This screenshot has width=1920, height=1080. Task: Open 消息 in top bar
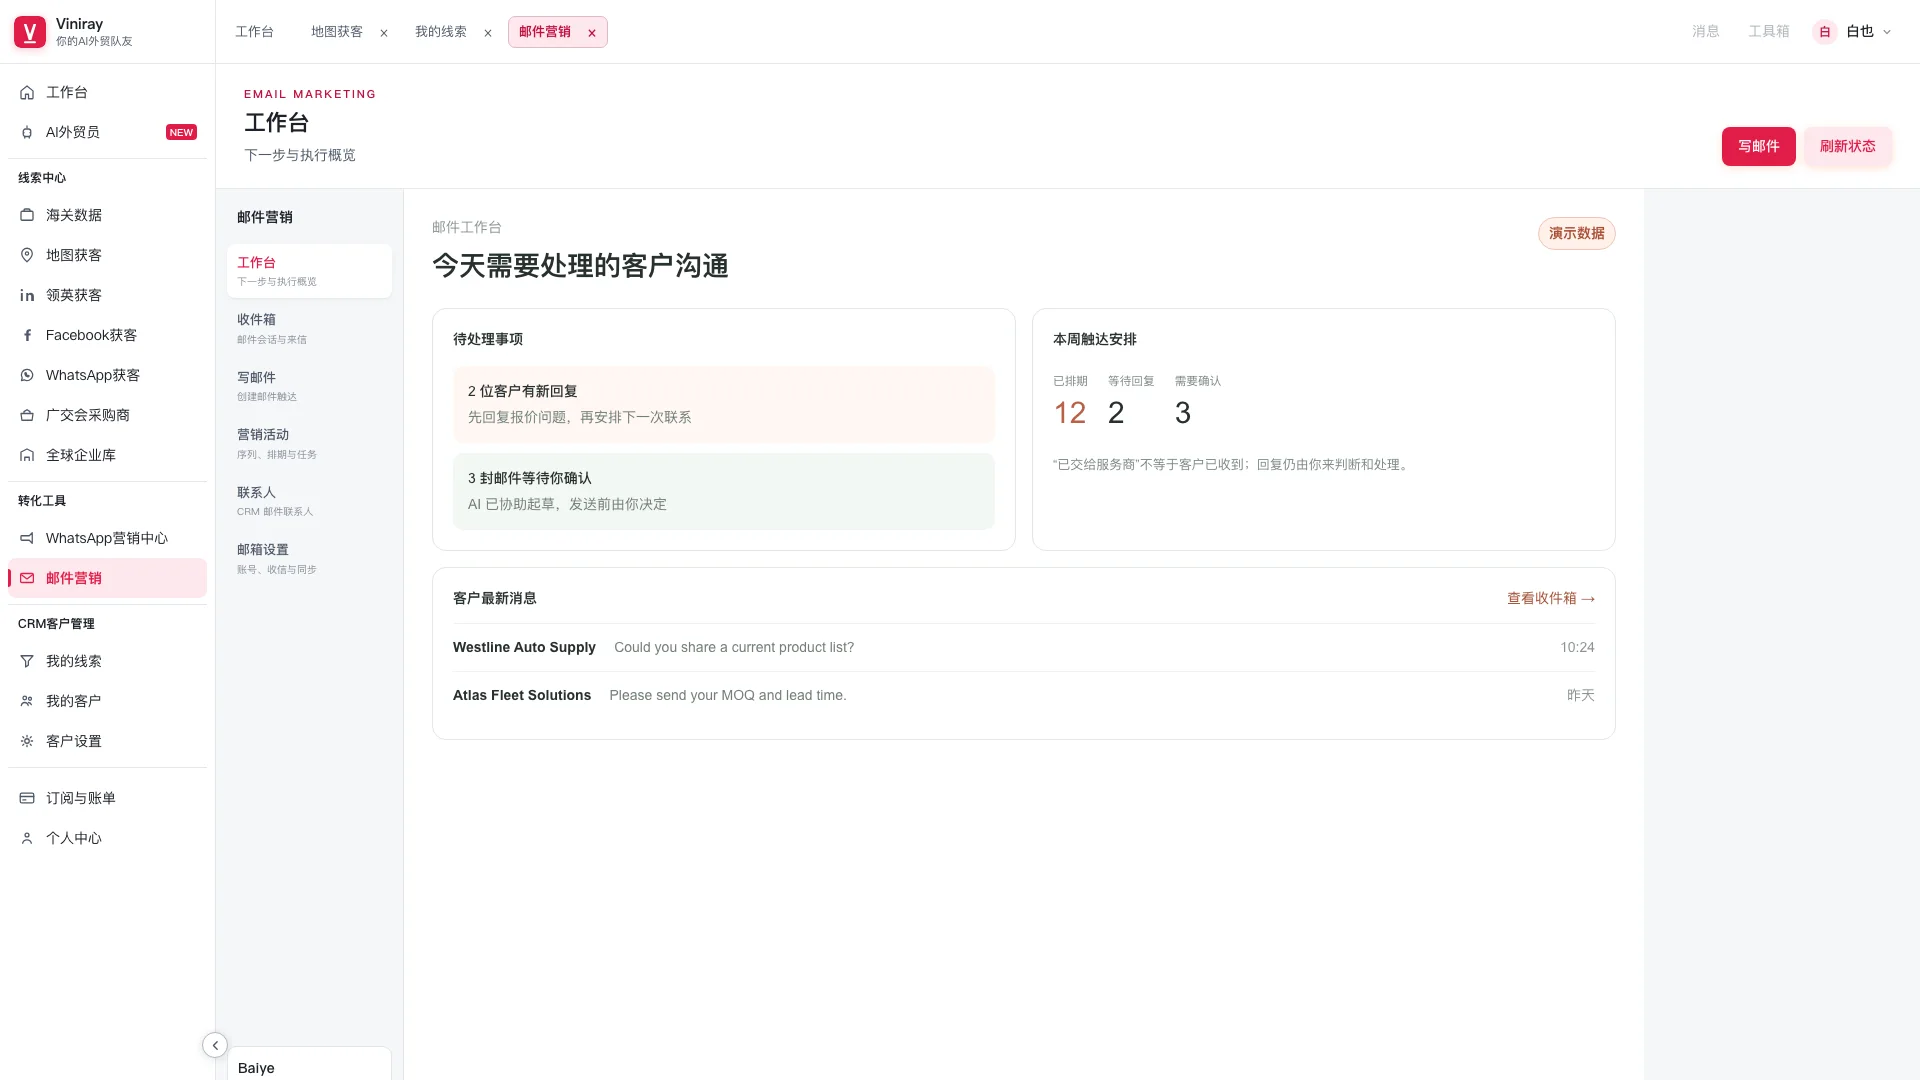tap(1705, 32)
